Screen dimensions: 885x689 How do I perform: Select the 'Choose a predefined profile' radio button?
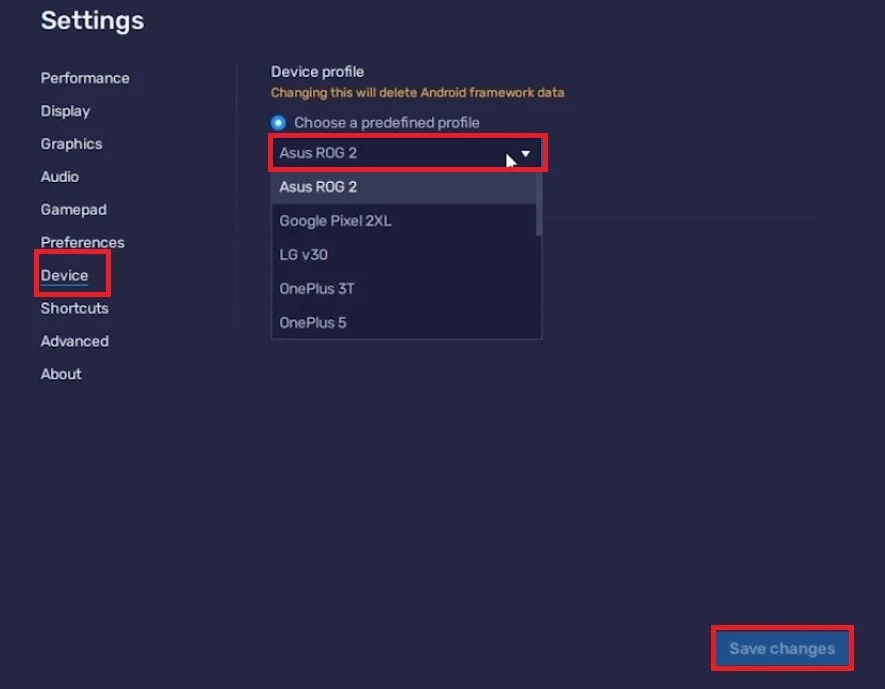[278, 122]
